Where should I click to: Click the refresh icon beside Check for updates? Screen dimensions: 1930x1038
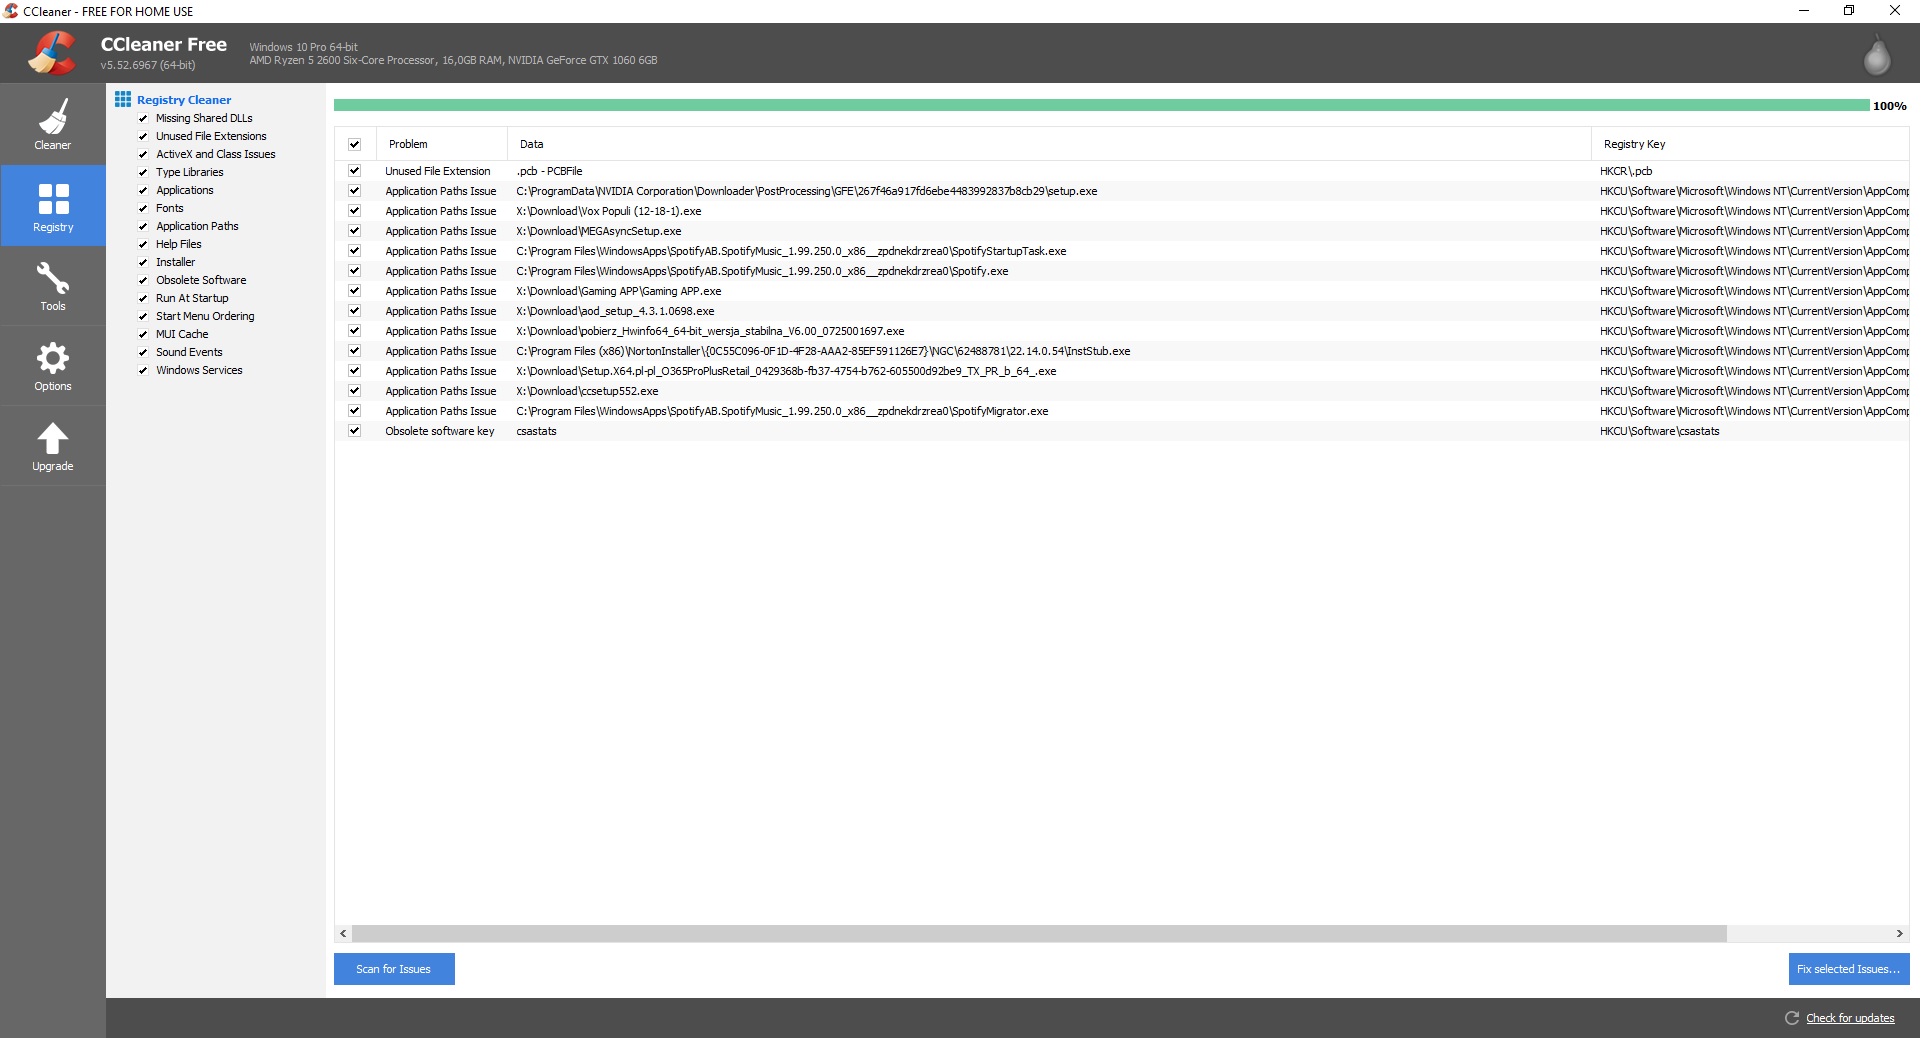coord(1792,1018)
